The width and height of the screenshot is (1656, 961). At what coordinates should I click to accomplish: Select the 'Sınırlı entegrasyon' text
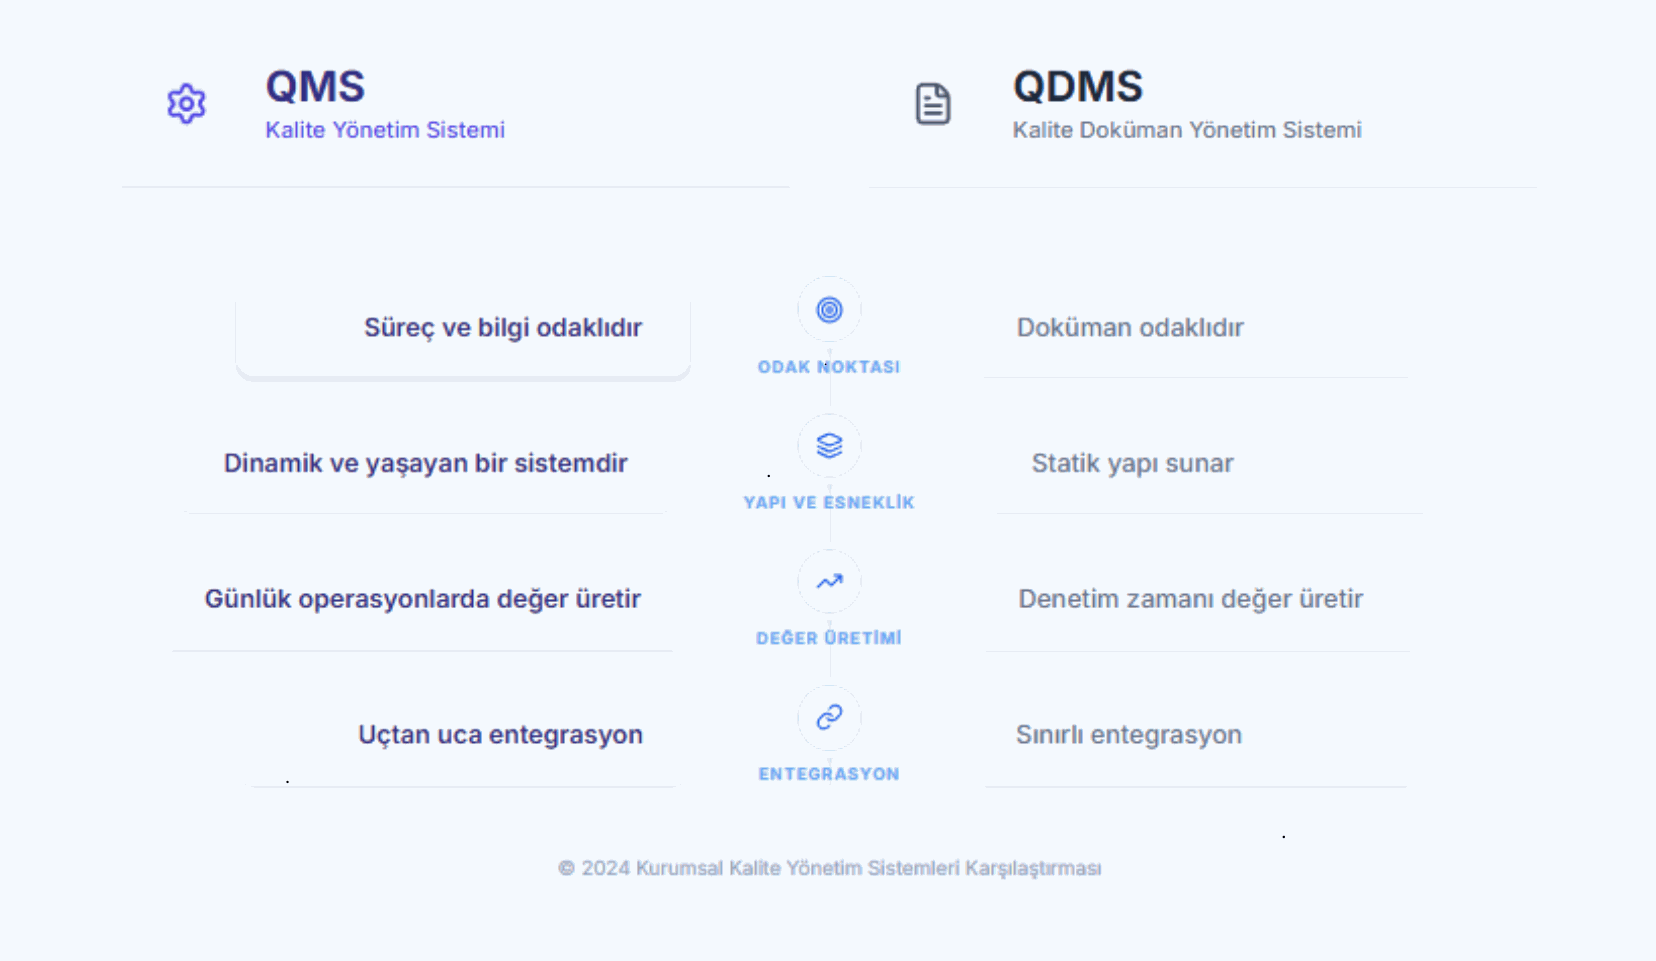[x=1129, y=734]
